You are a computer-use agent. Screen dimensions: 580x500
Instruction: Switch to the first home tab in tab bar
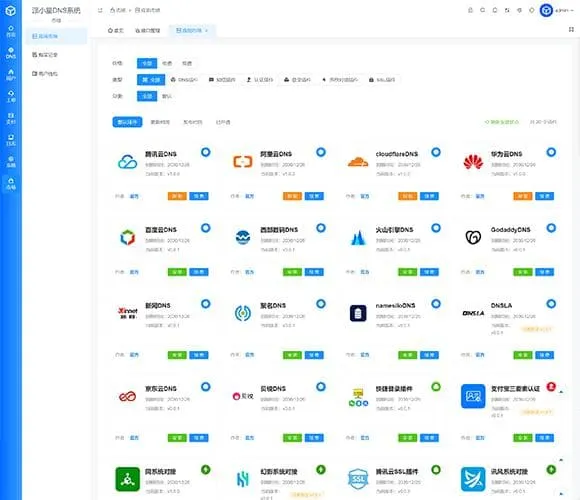(x=115, y=30)
